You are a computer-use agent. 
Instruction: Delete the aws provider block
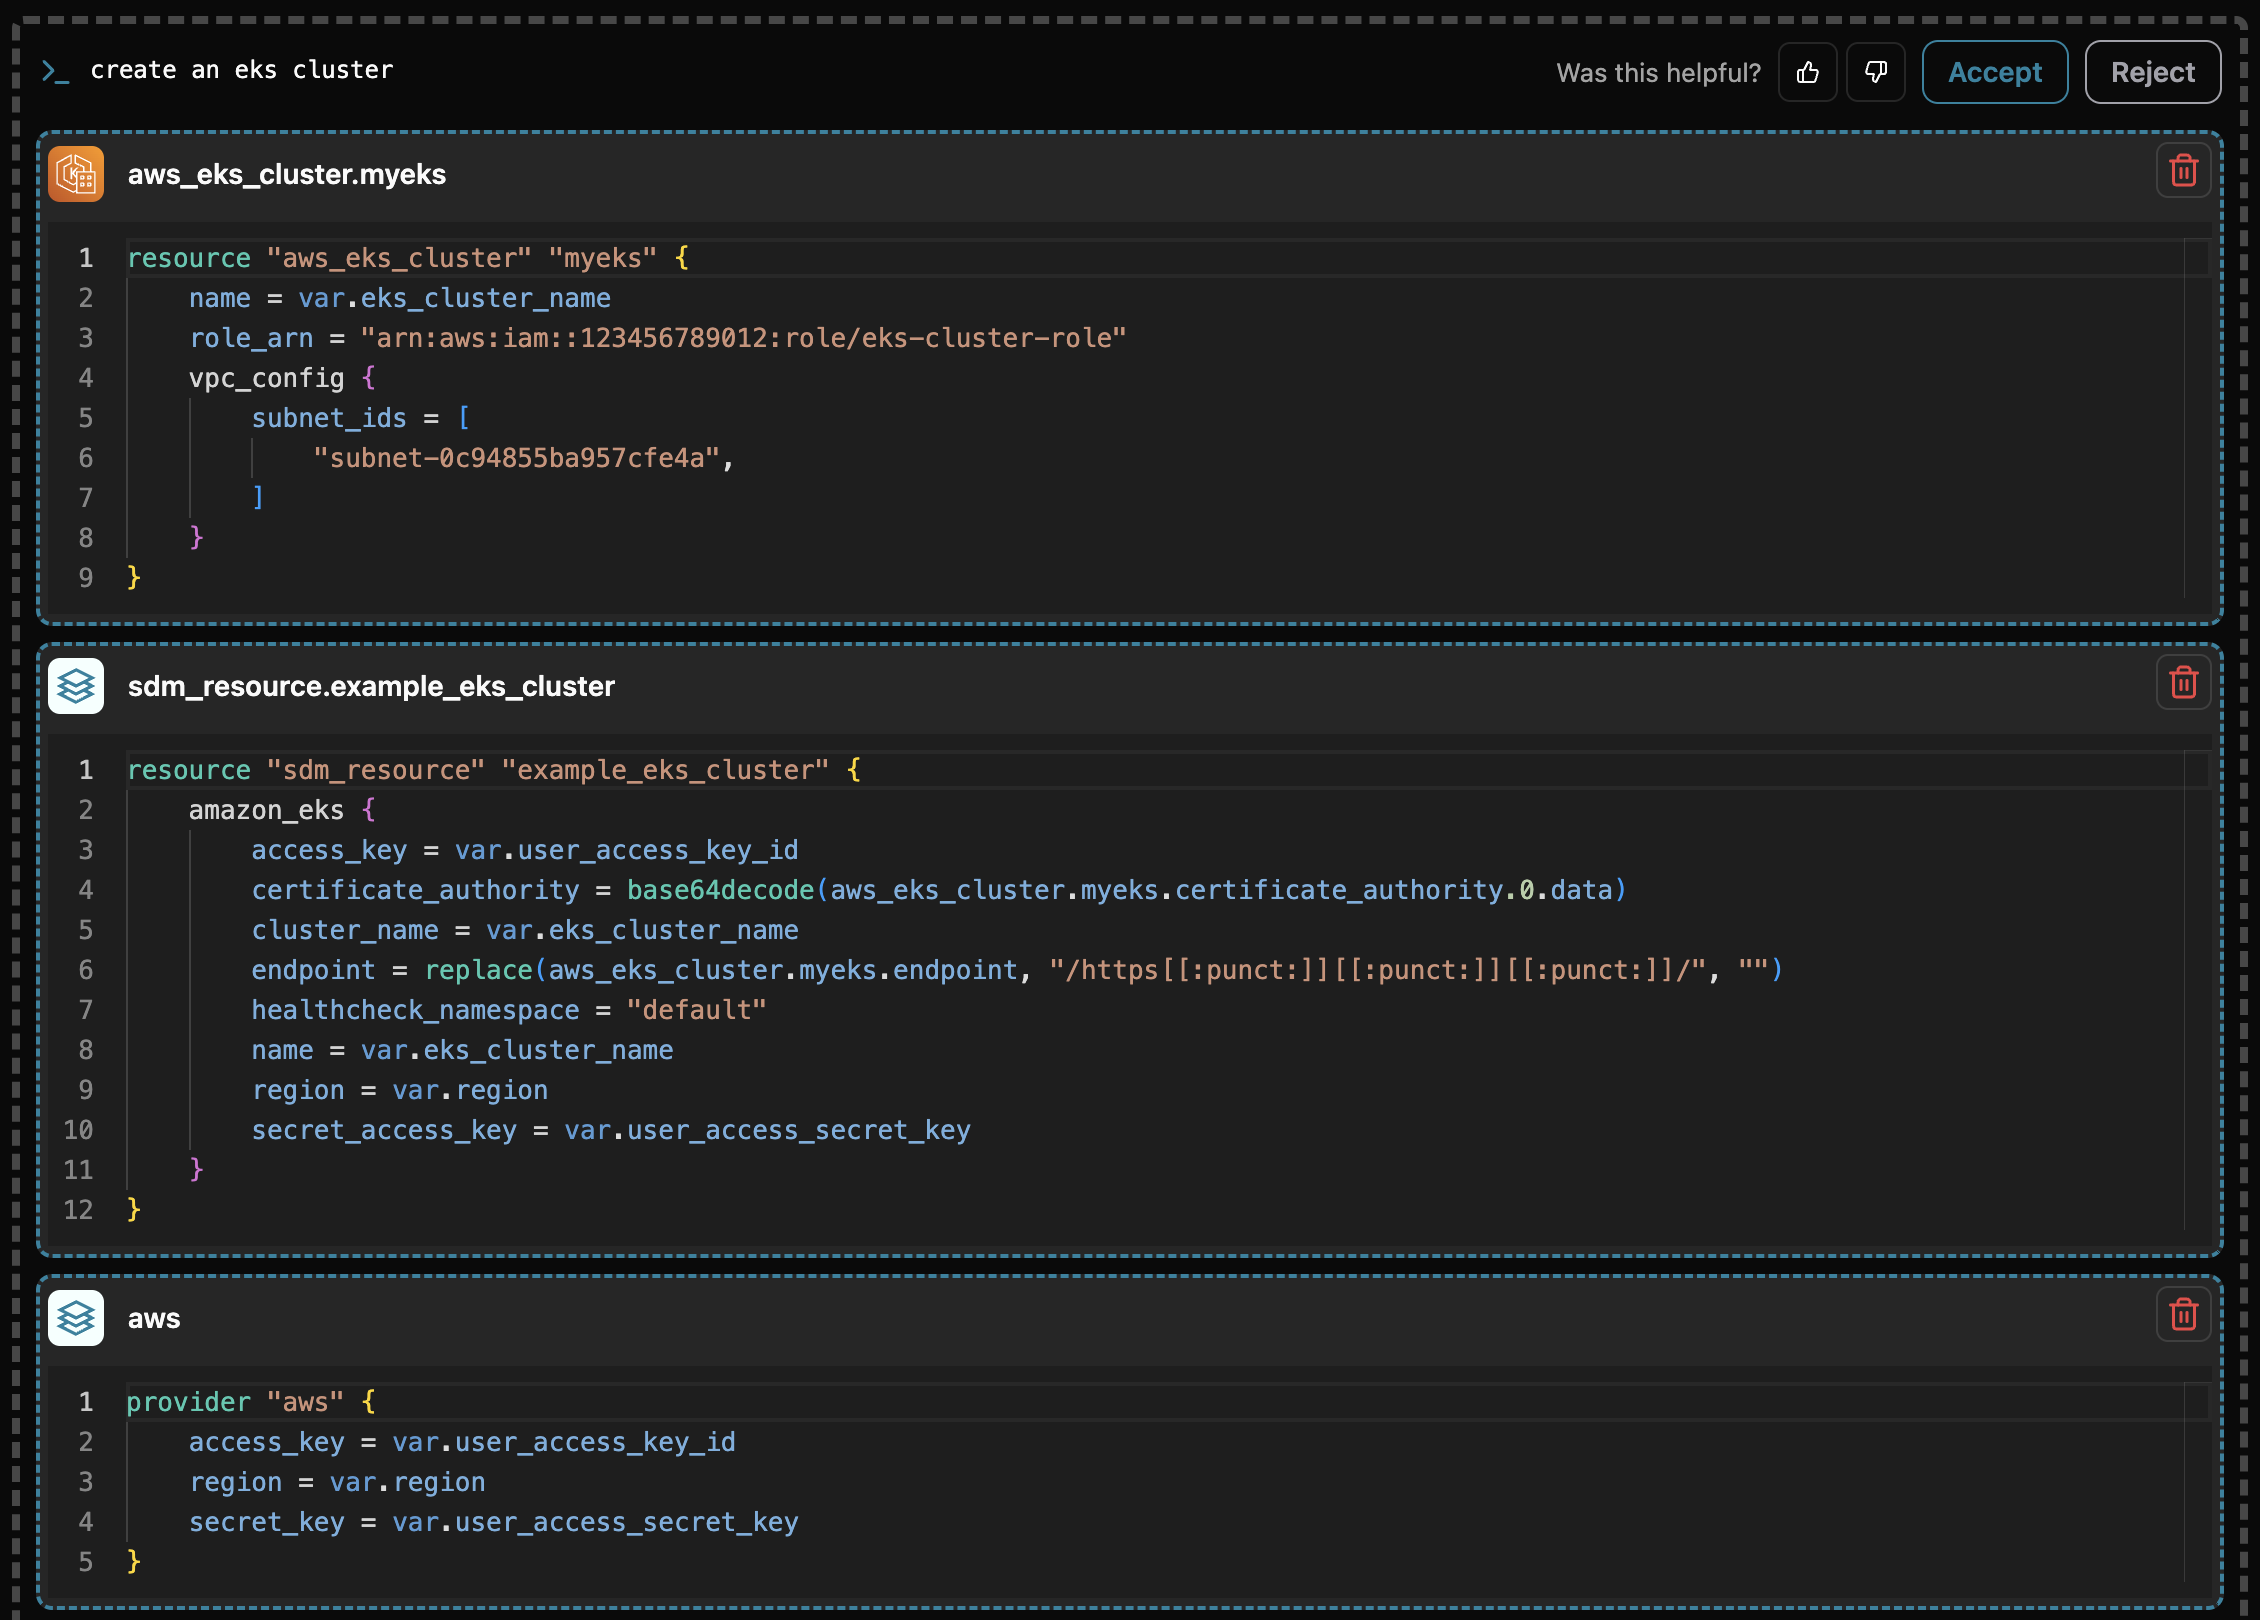2184,1315
